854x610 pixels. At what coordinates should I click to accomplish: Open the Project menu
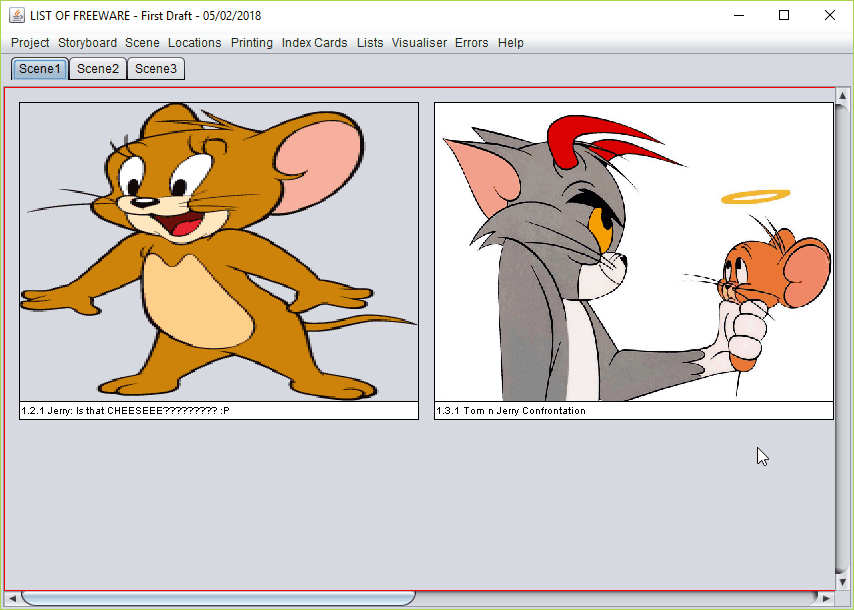click(x=30, y=42)
